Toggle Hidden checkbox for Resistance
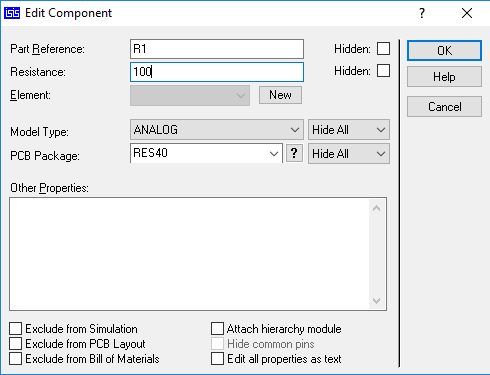The height and width of the screenshot is (375, 490). pos(383,71)
